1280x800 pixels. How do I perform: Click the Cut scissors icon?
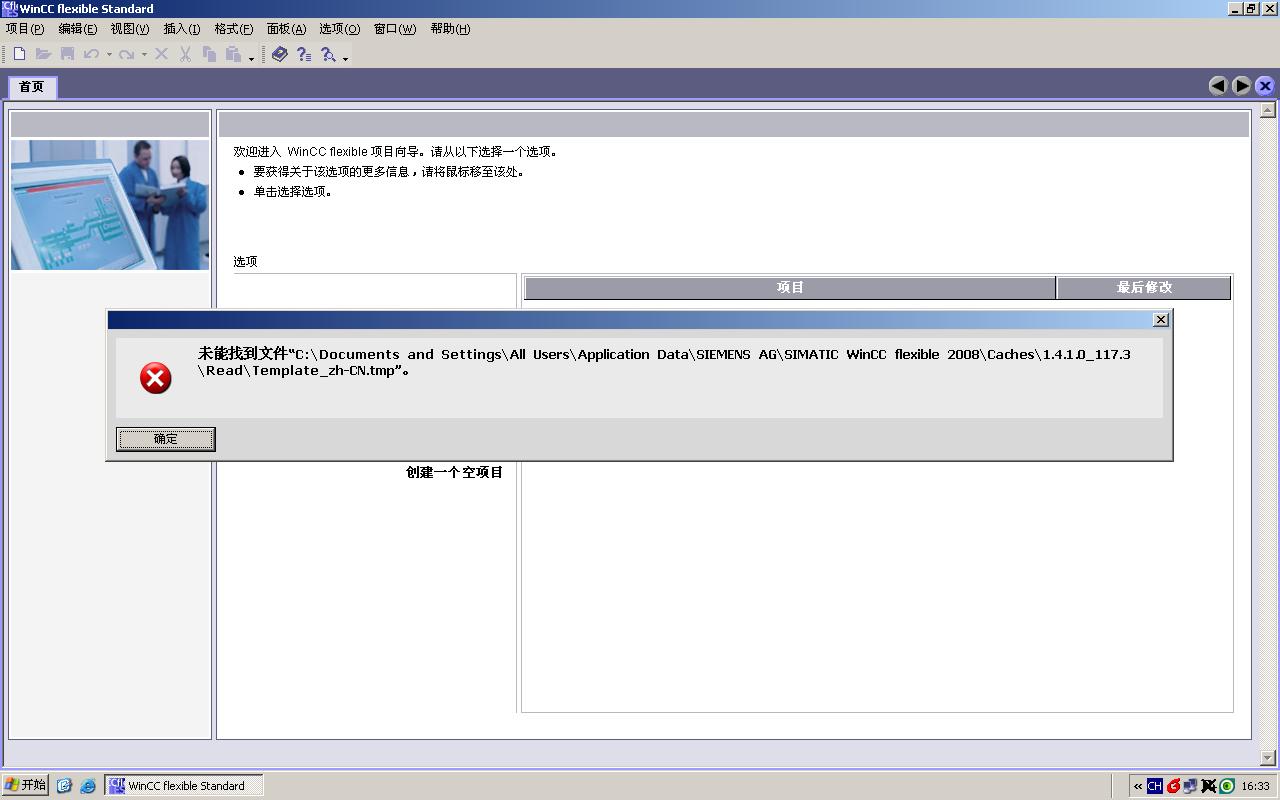point(185,54)
